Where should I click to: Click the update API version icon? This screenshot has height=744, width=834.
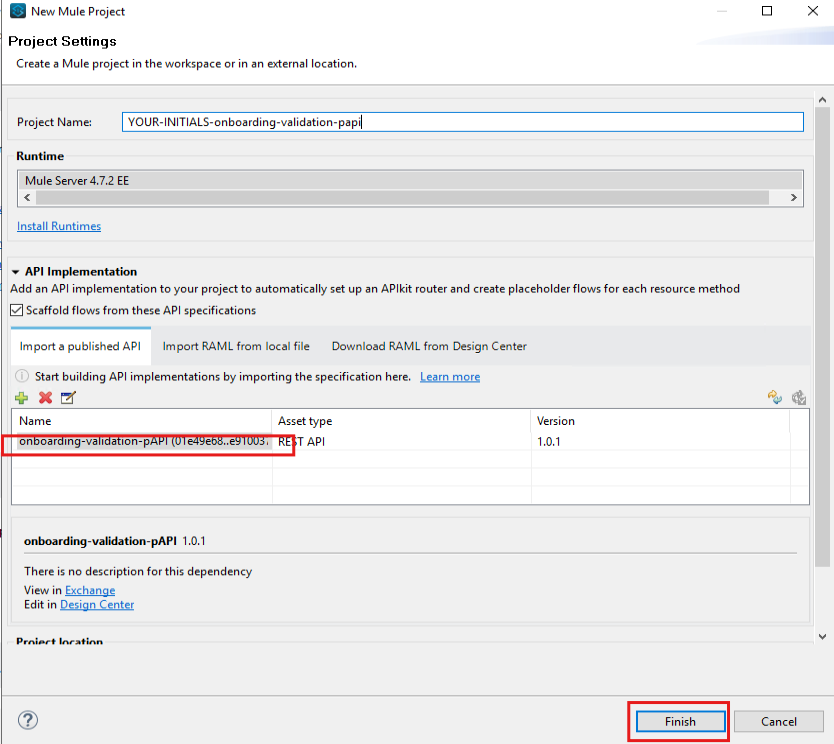tap(774, 398)
